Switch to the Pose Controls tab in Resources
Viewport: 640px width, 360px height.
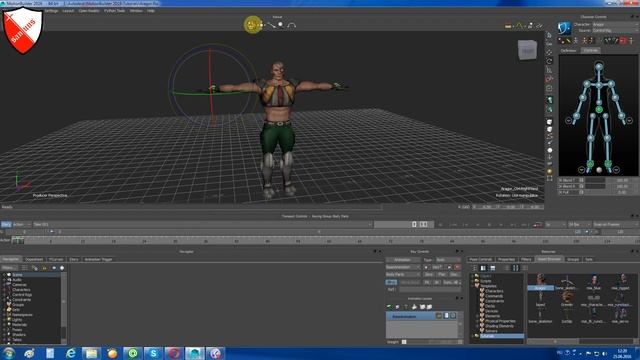click(480, 259)
